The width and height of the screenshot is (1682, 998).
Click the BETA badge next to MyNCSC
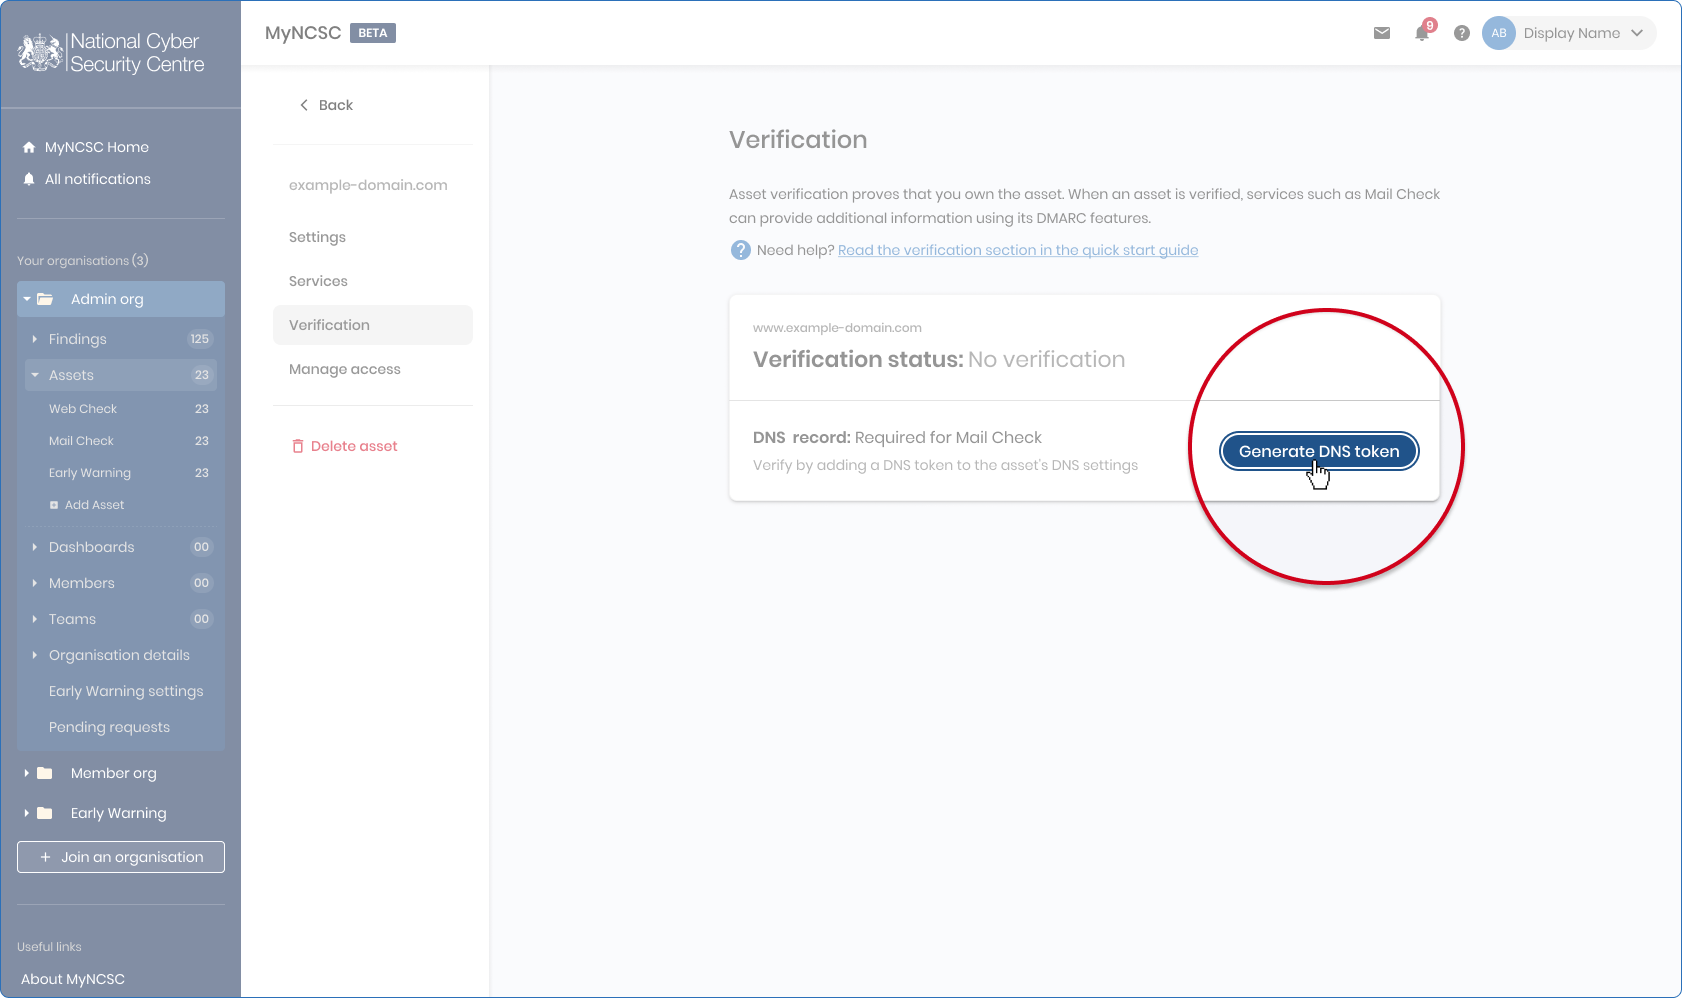[373, 33]
